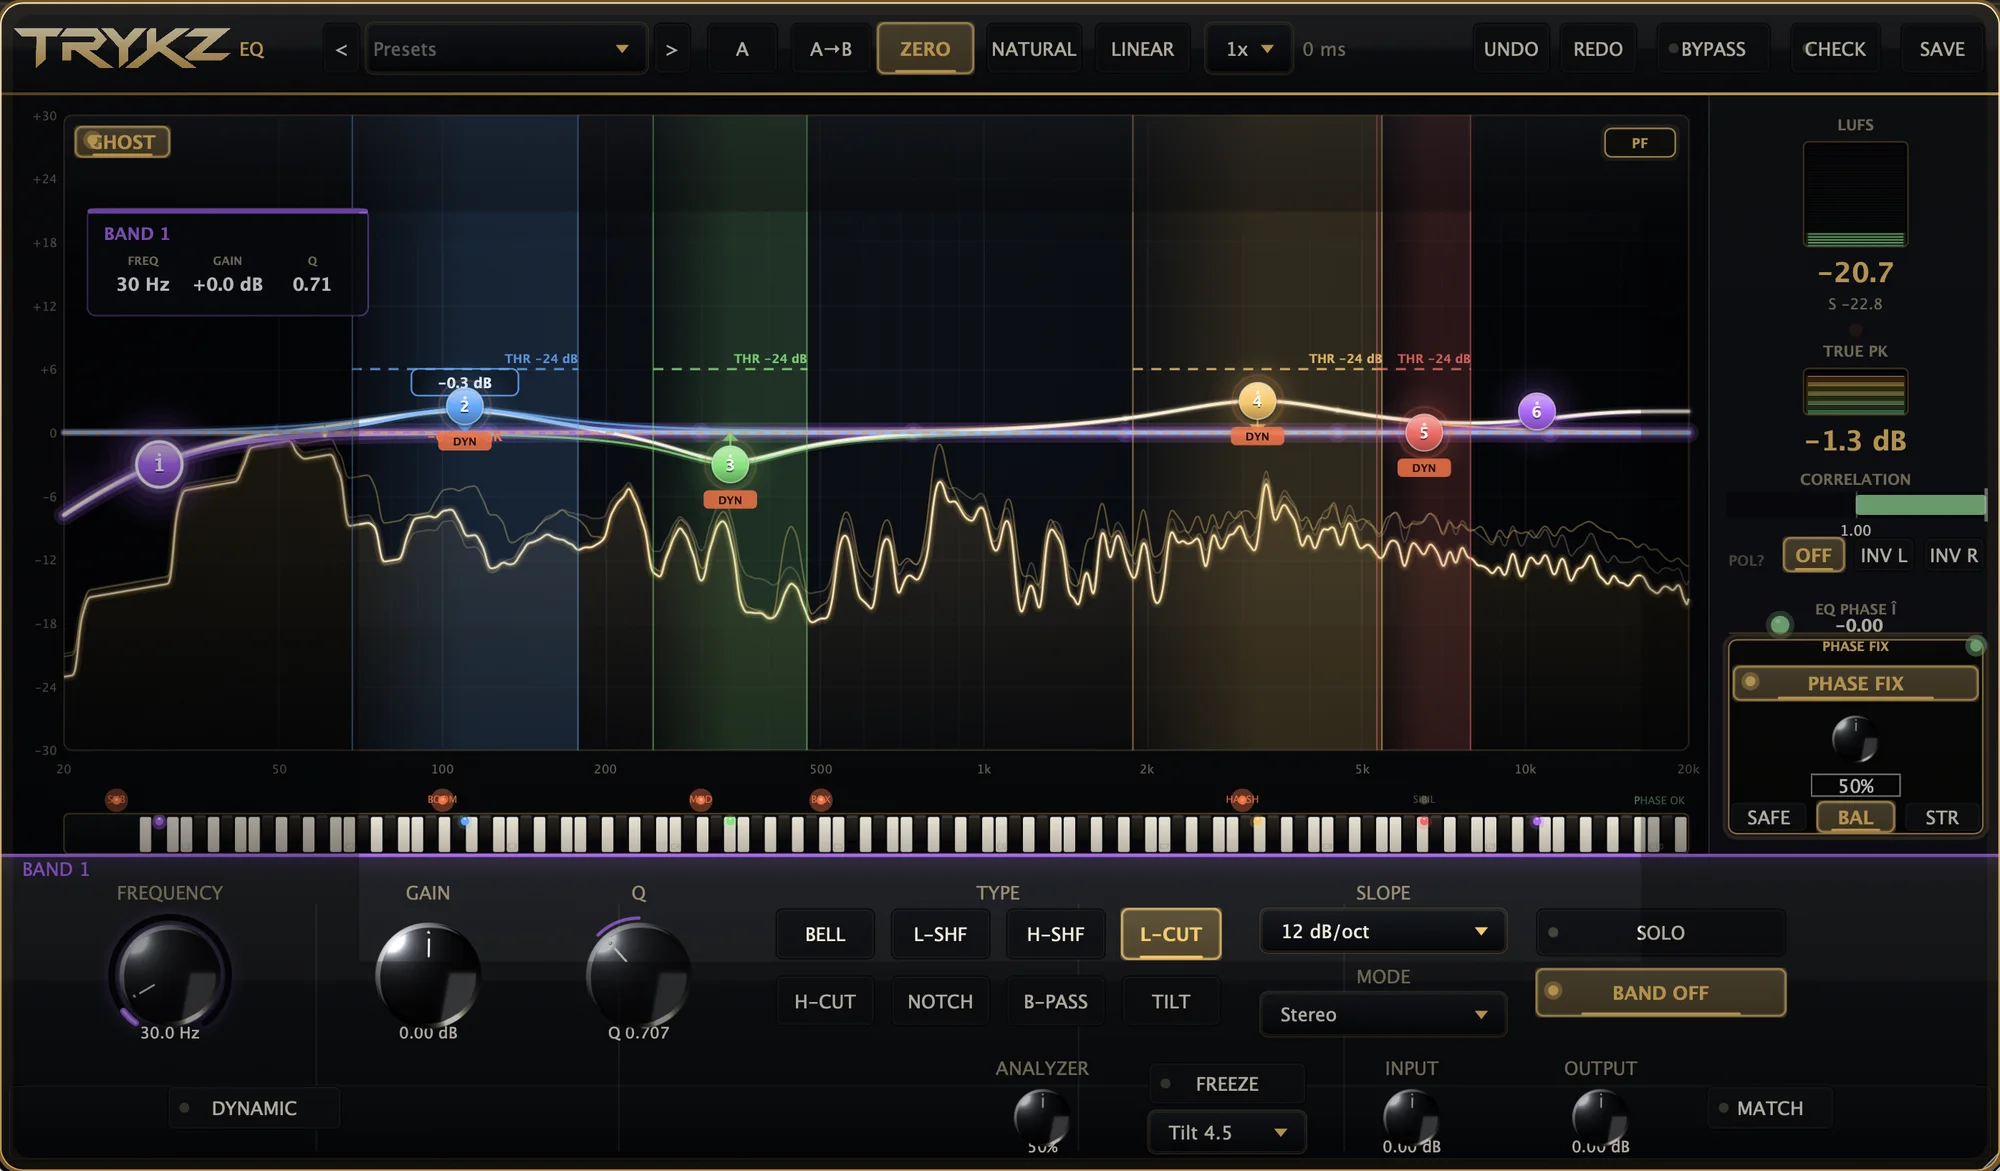Click the DYN tag under band 5

[1424, 468]
